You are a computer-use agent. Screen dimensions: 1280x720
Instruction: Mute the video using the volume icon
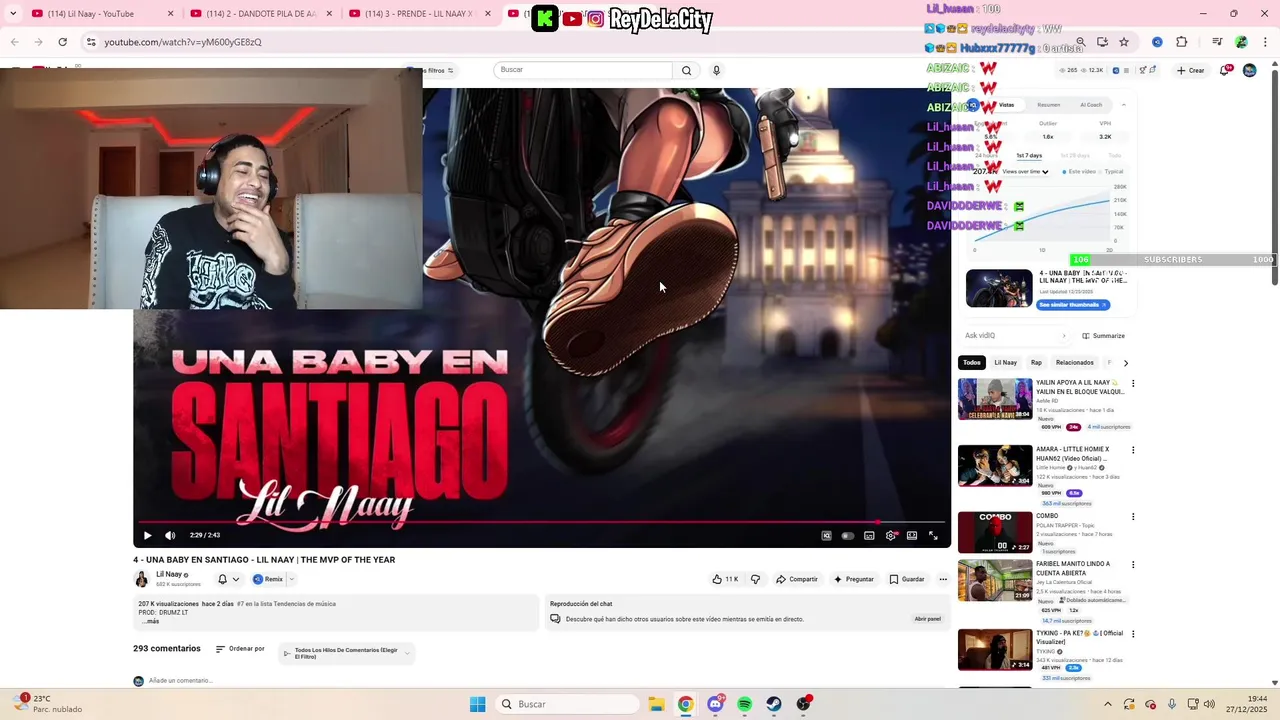[170, 535]
